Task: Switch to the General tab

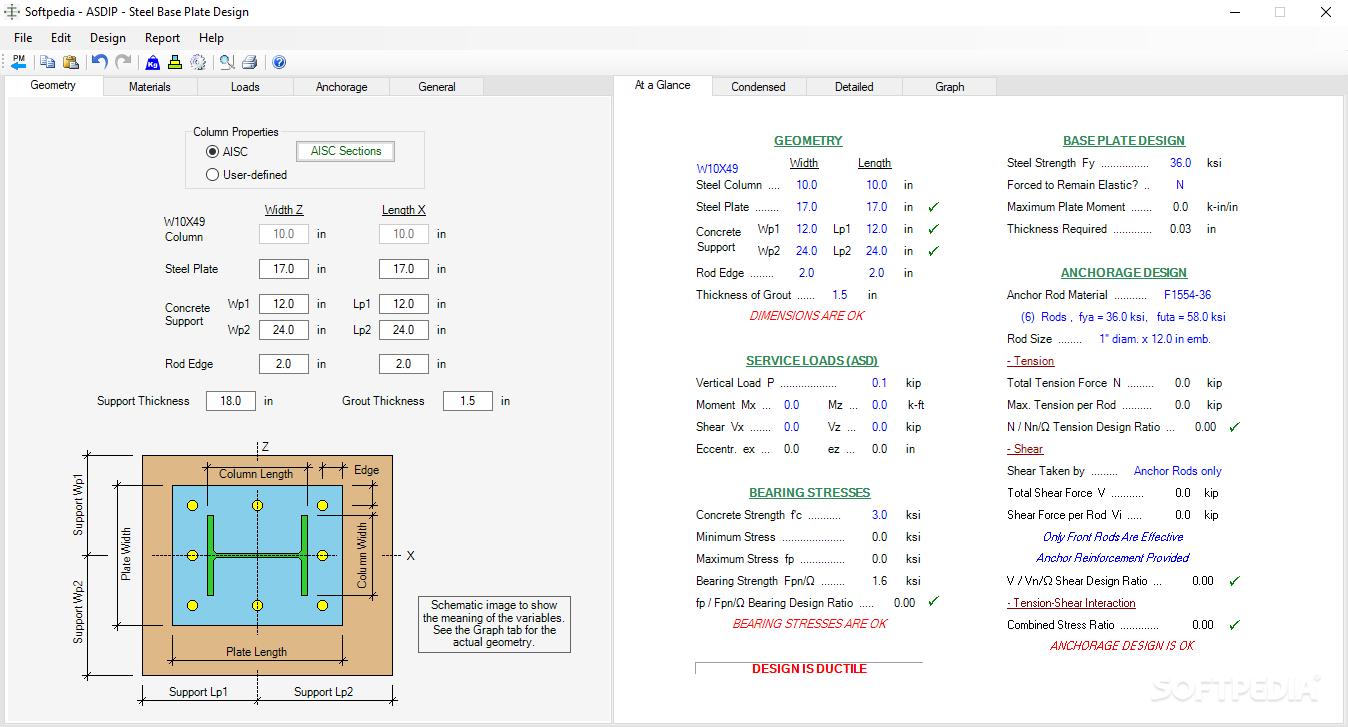Action: [x=437, y=87]
